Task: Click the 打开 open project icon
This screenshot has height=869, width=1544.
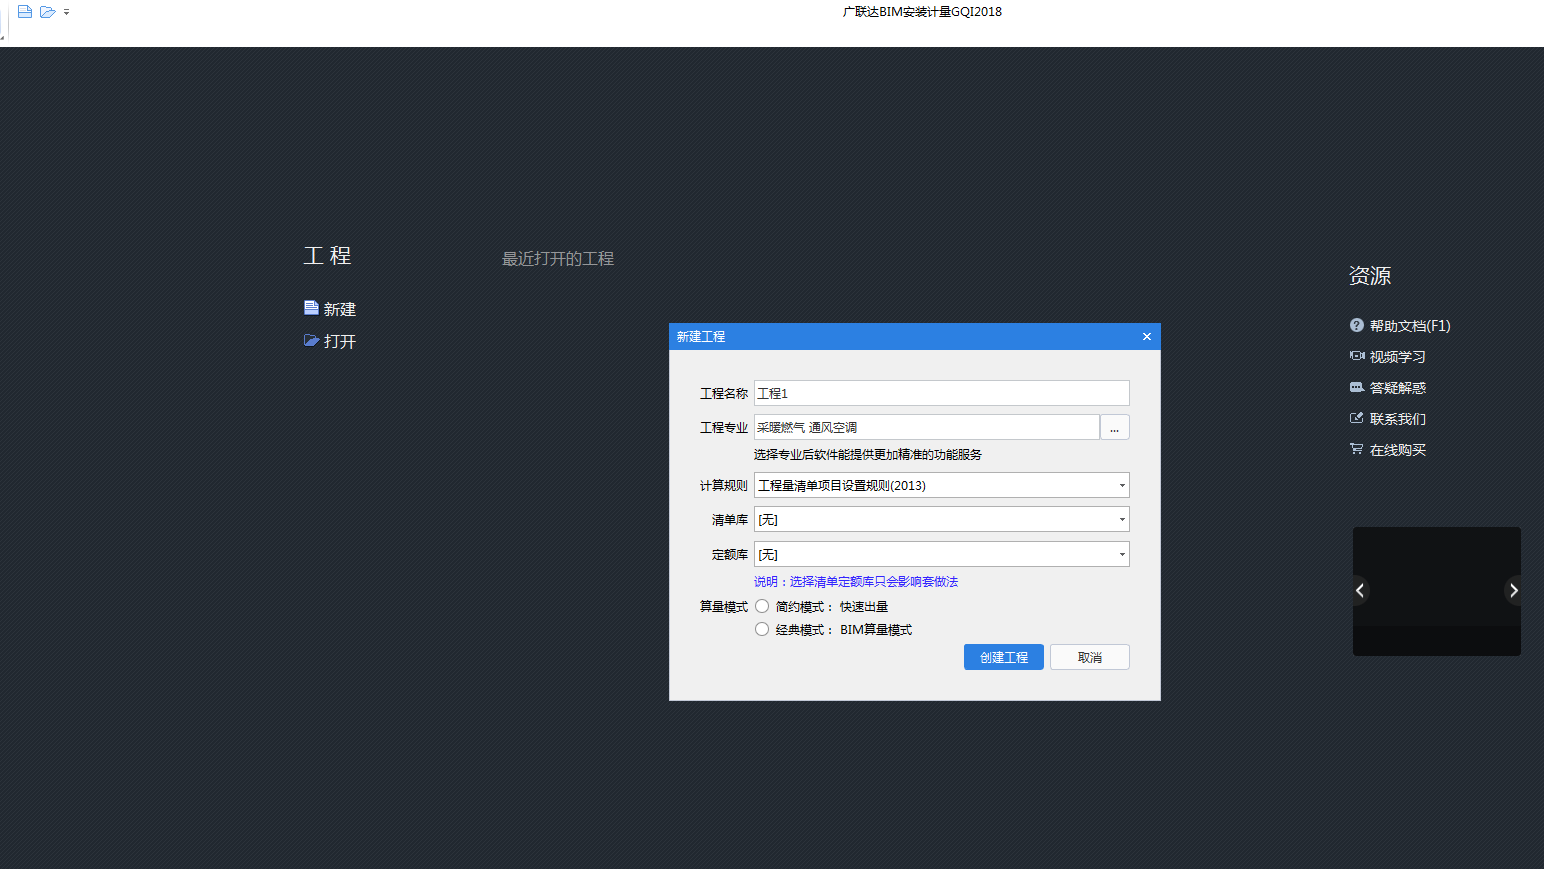Action: [x=311, y=341]
